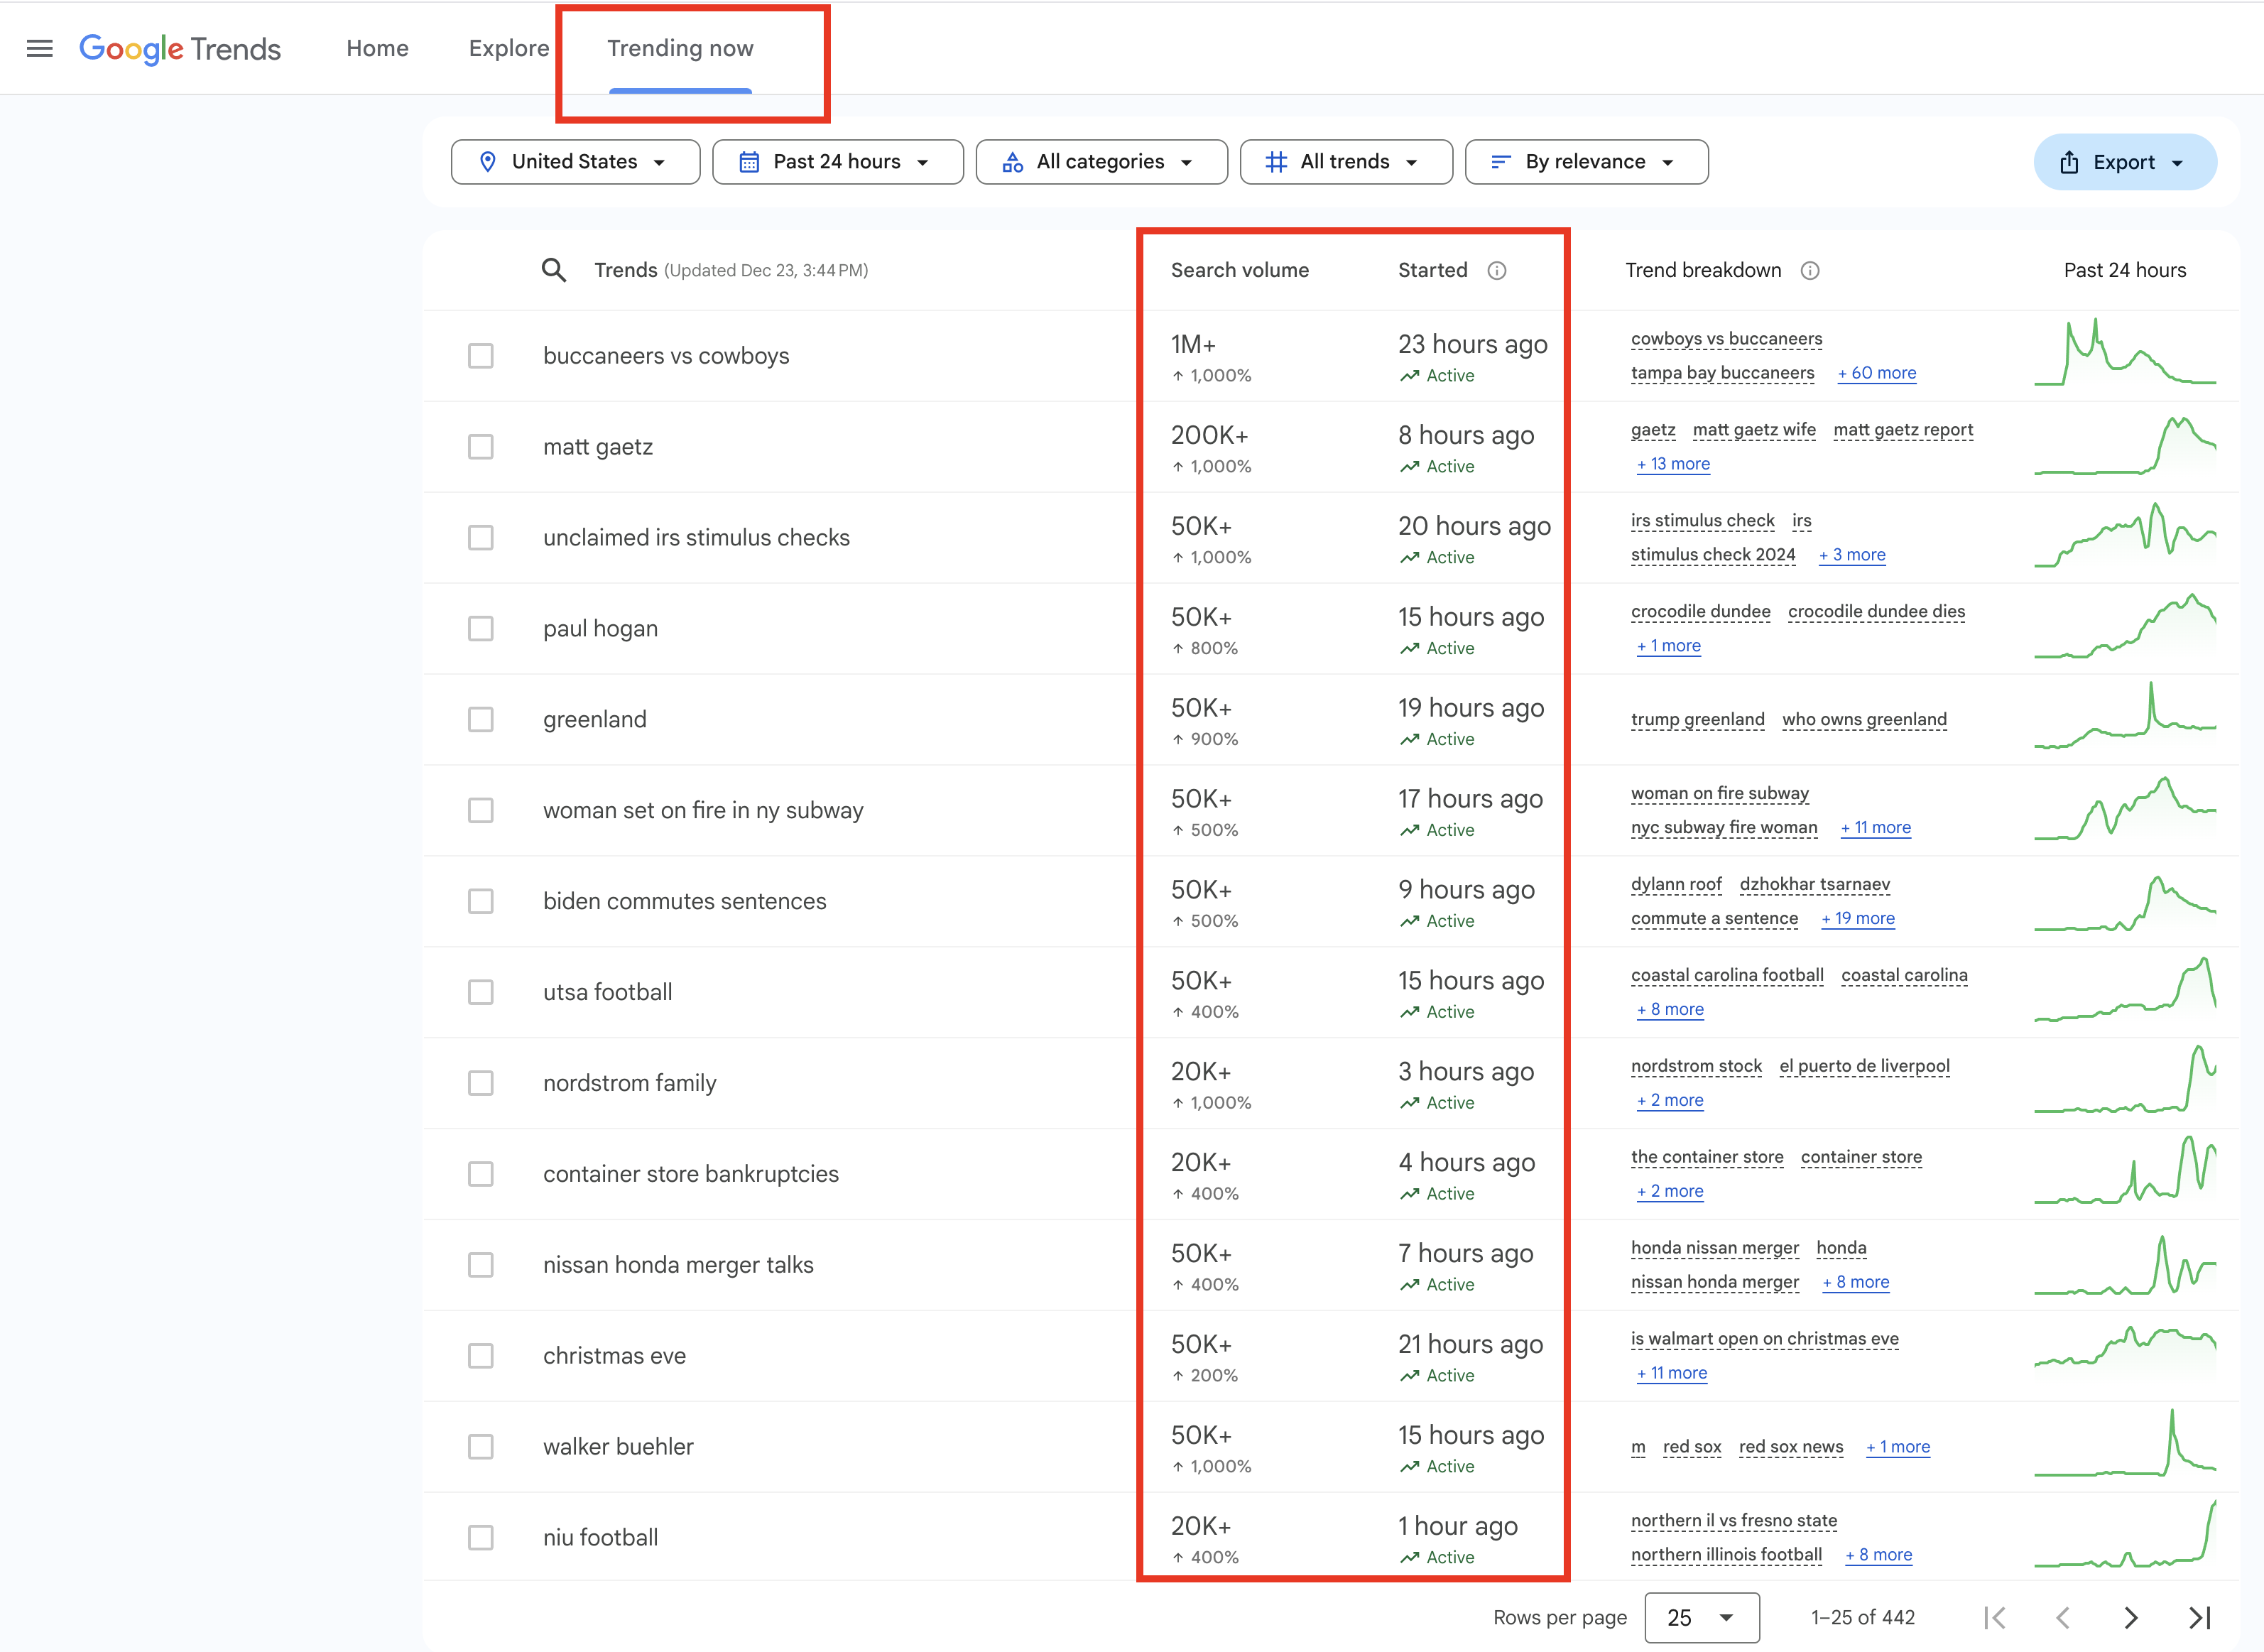This screenshot has width=2264, height=1652.
Task: Select the walker buehler checkbox
Action: 481,1447
